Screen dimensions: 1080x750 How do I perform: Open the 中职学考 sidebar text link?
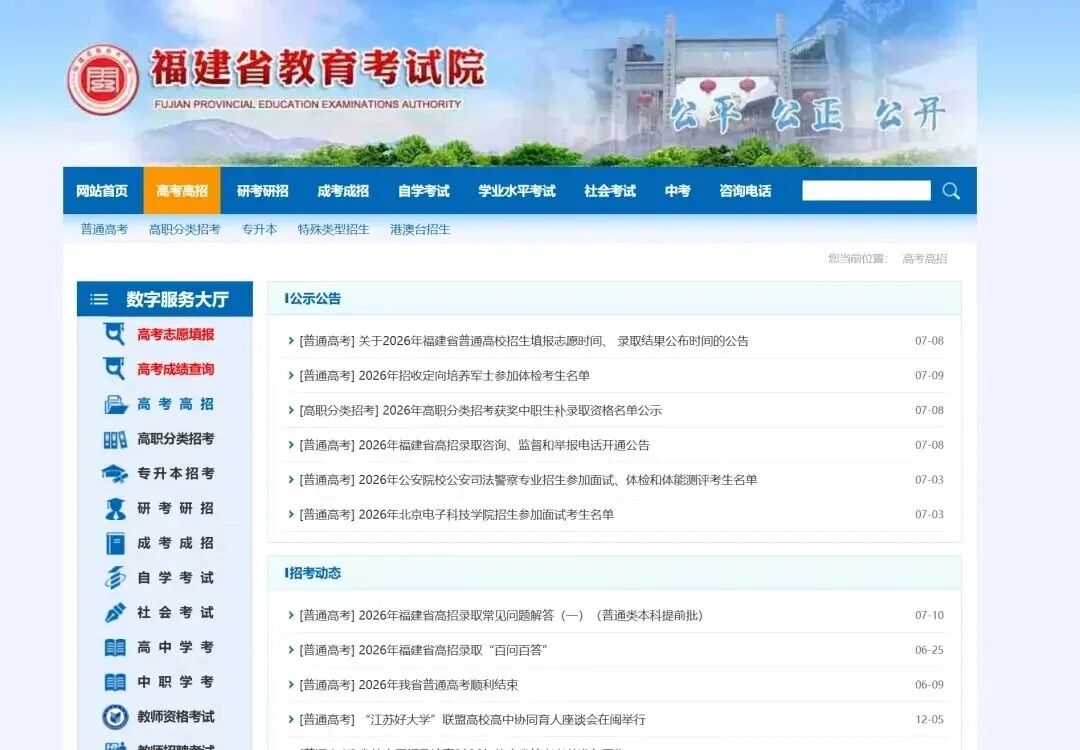(176, 682)
